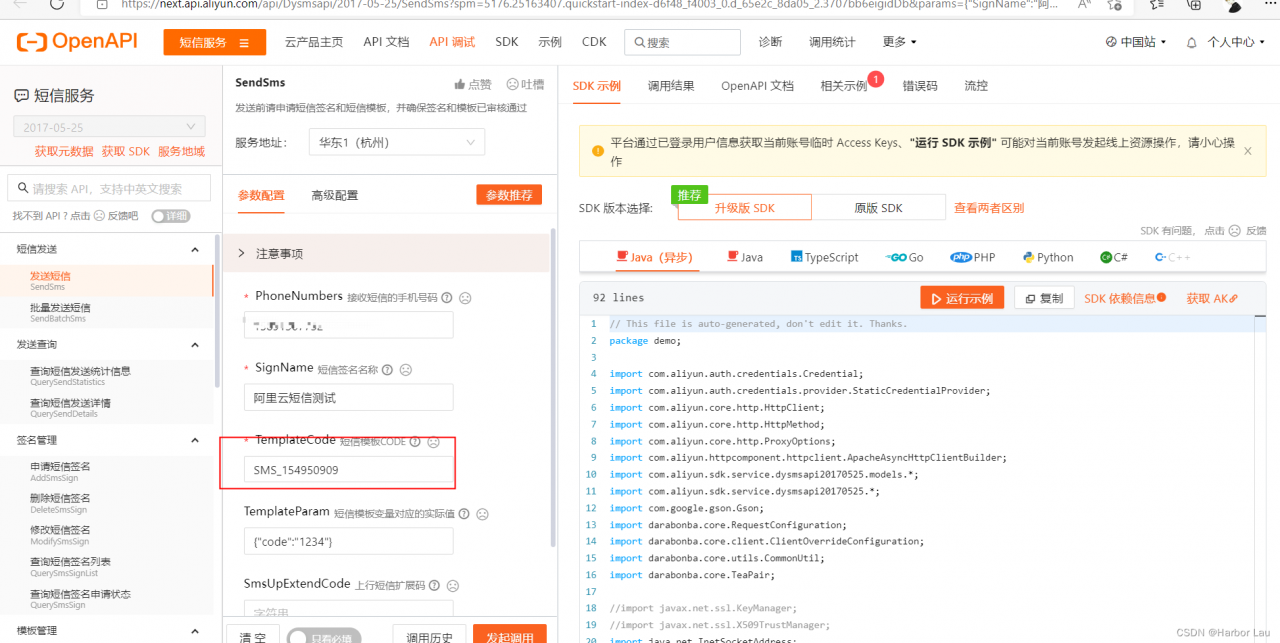Click the 短信服务 chat bubble icon
1280x643 pixels.
pyautogui.click(x=21, y=96)
